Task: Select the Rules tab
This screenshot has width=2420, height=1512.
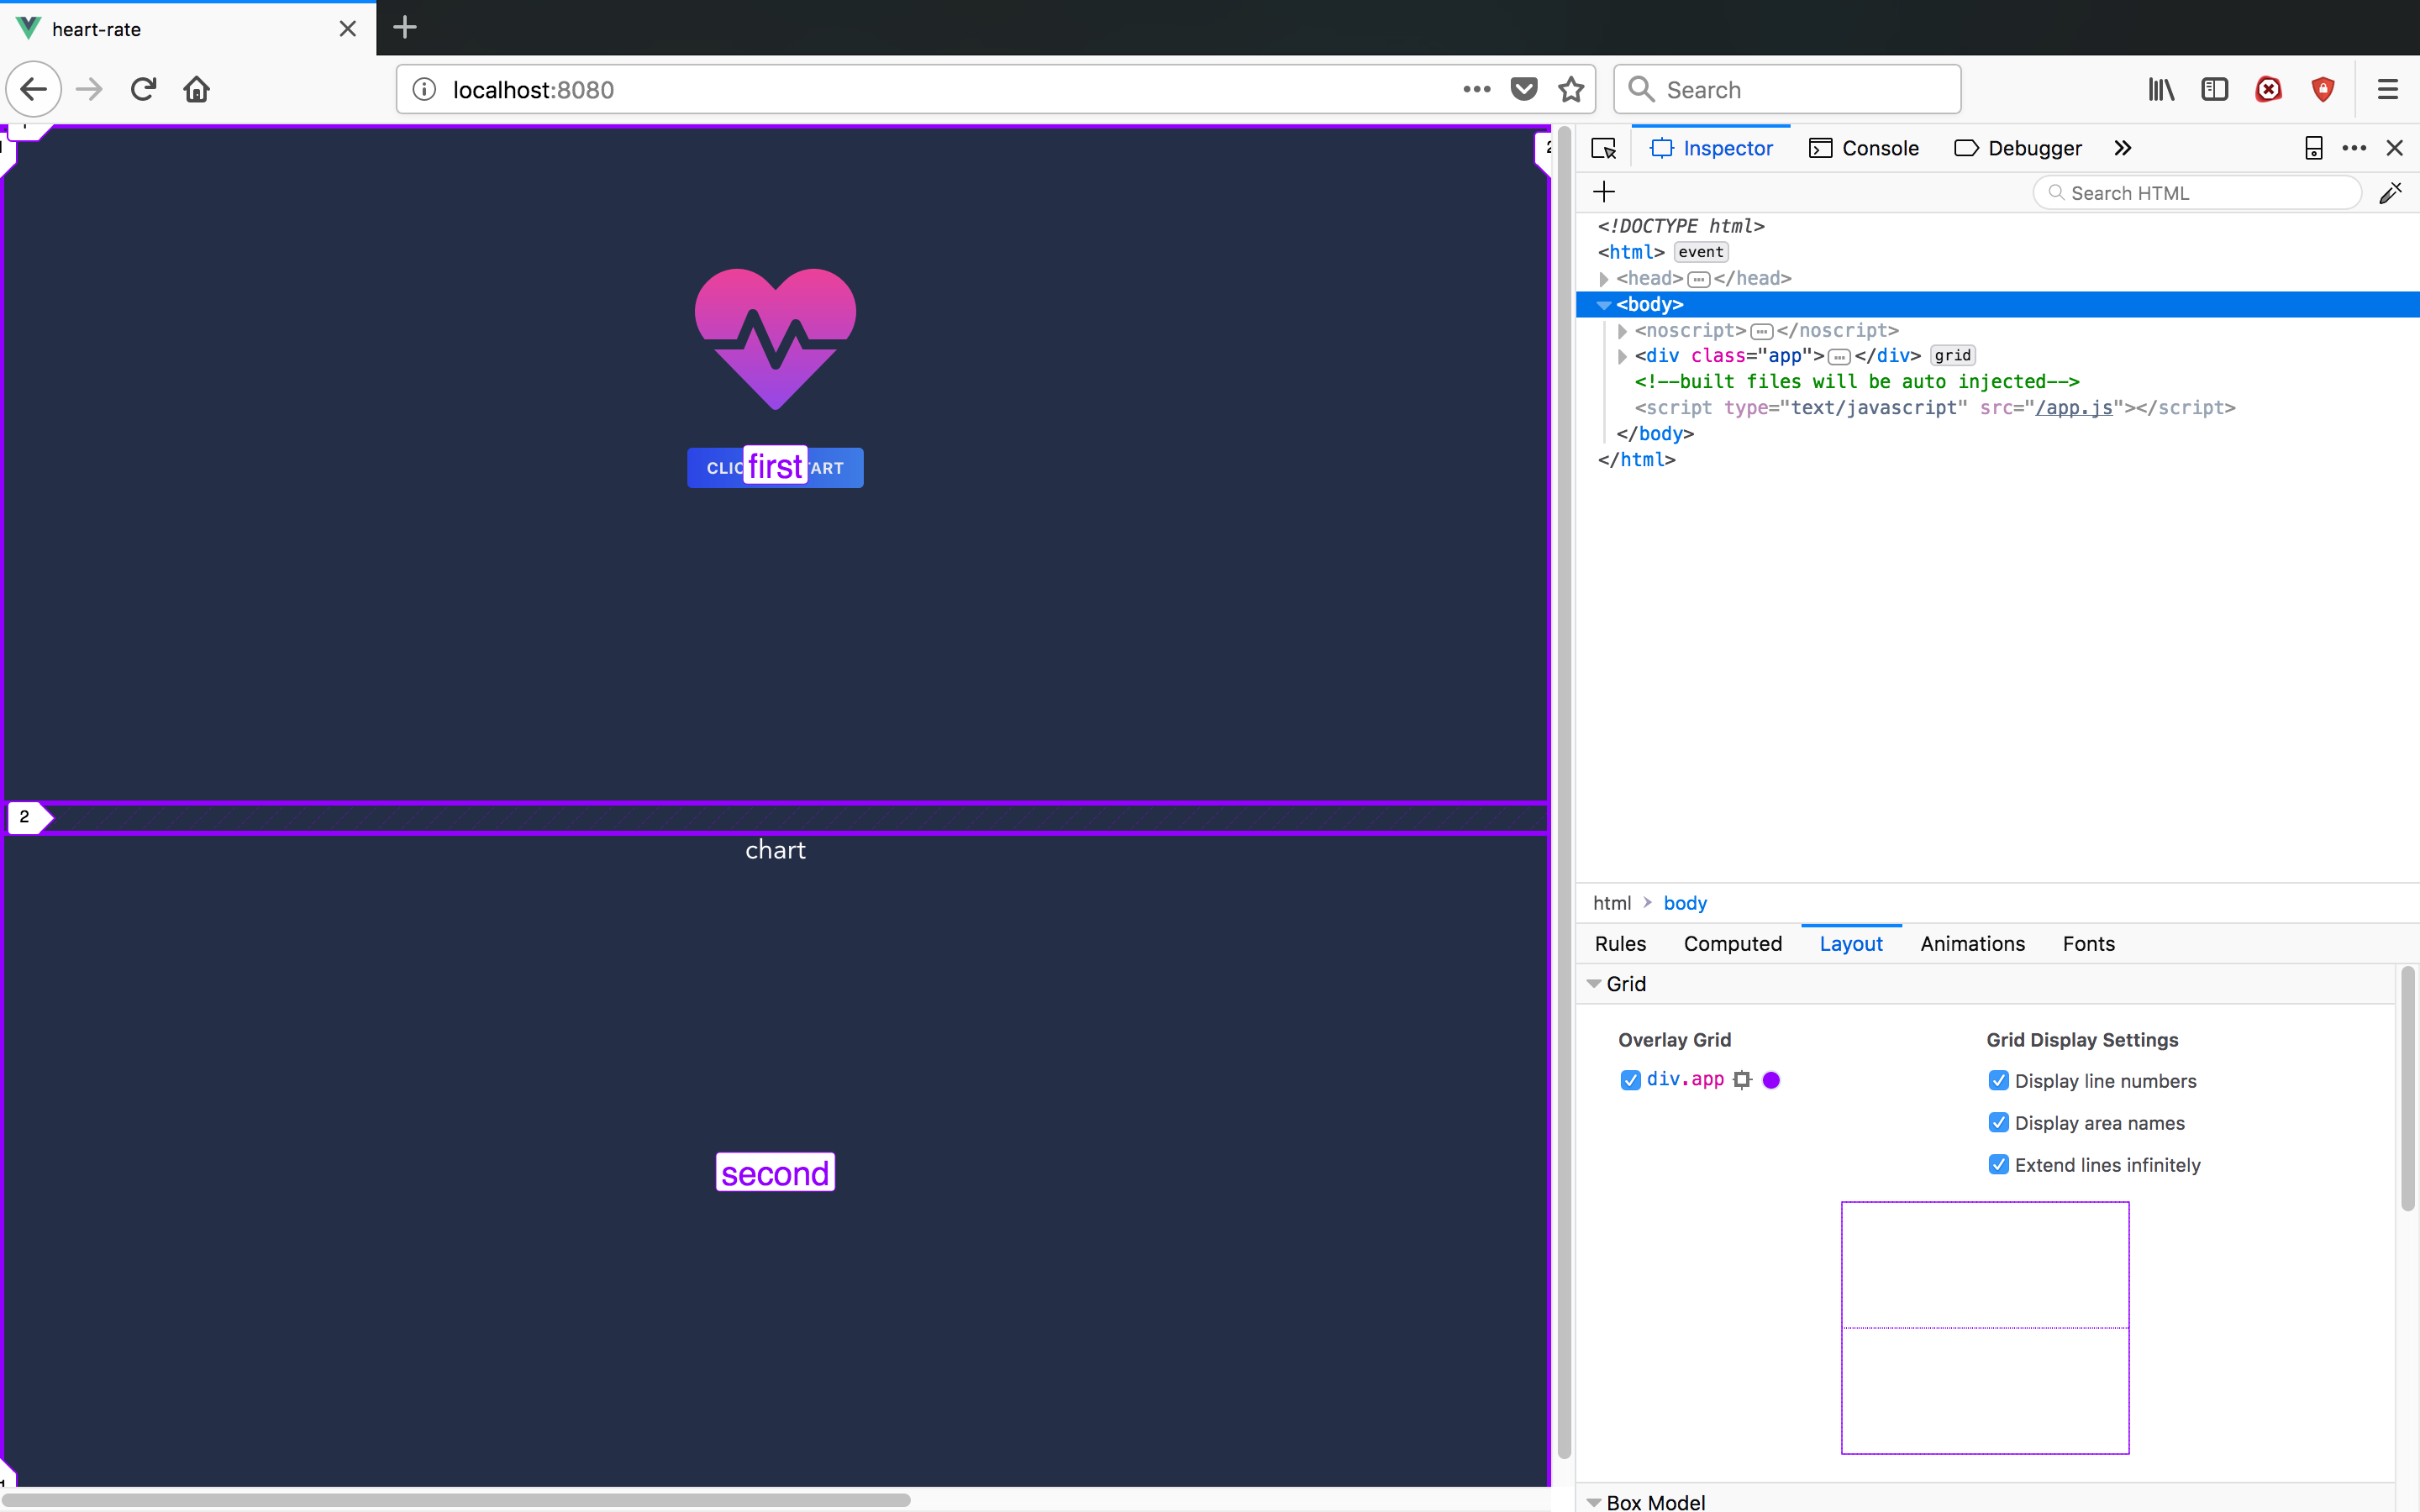Action: click(1620, 942)
